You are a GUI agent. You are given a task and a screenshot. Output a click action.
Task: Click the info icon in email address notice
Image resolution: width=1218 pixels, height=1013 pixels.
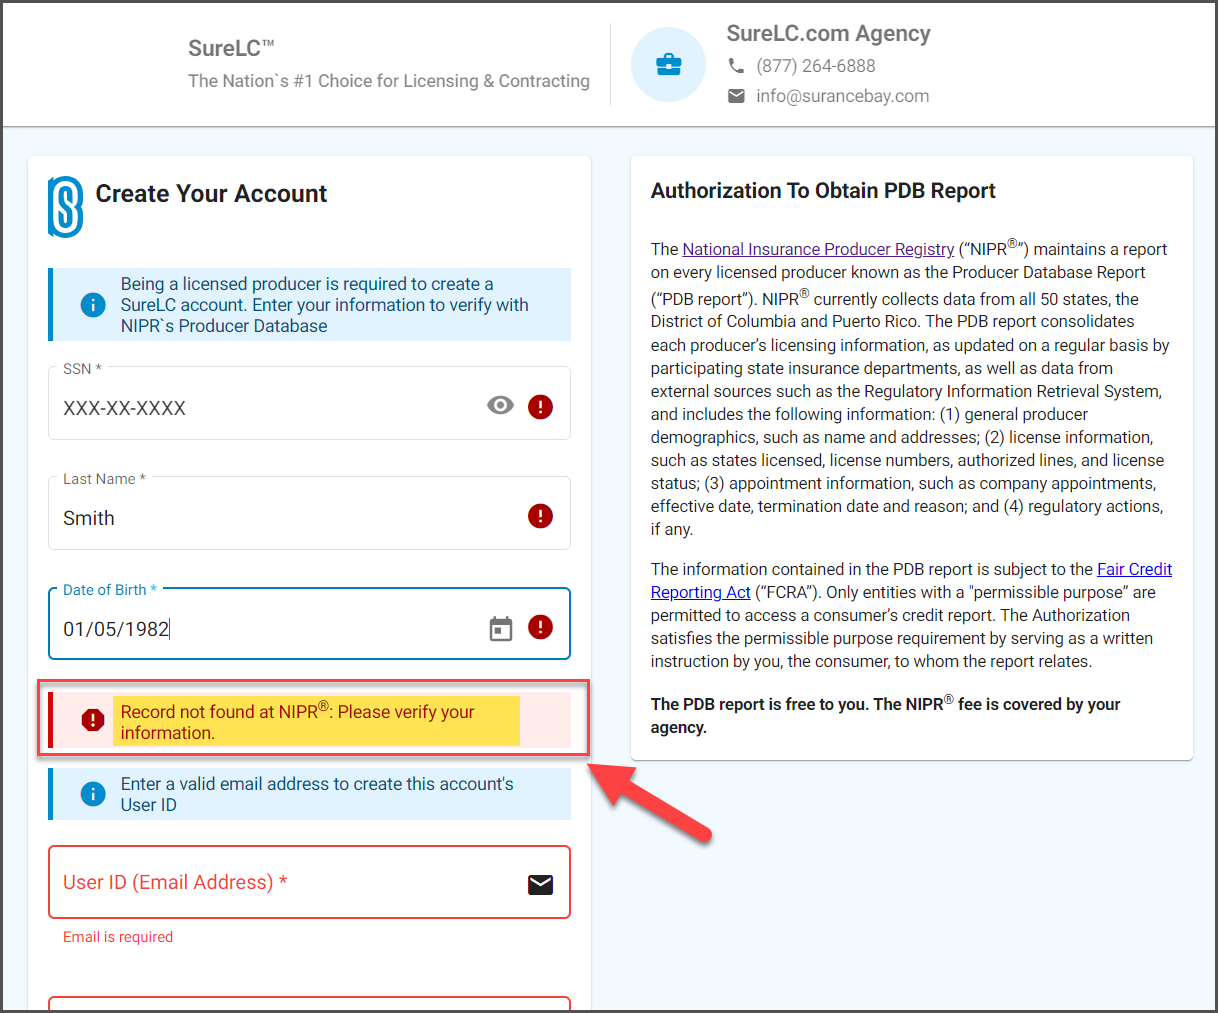point(93,794)
